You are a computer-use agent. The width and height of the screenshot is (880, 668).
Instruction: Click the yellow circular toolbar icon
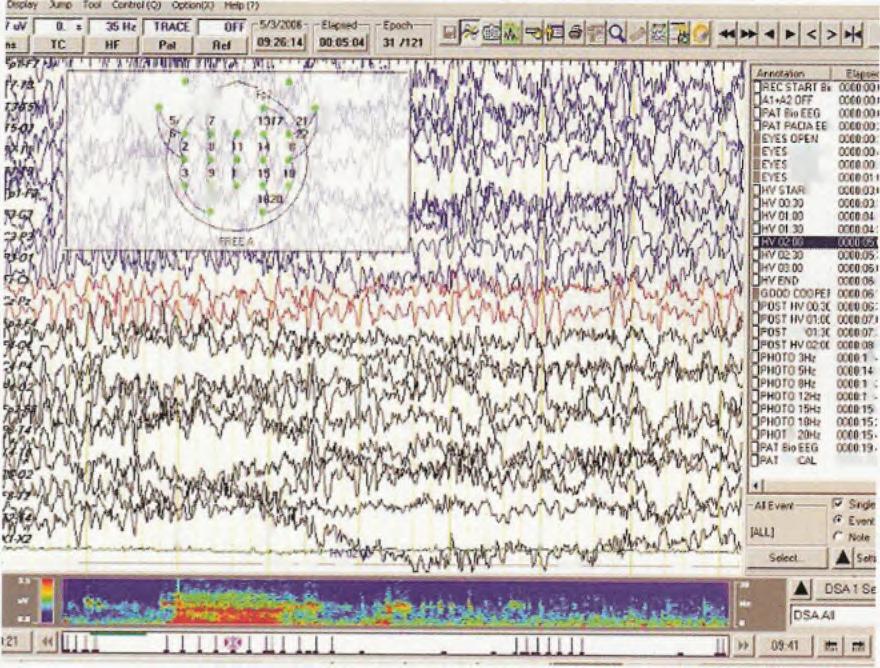pyautogui.click(x=701, y=34)
